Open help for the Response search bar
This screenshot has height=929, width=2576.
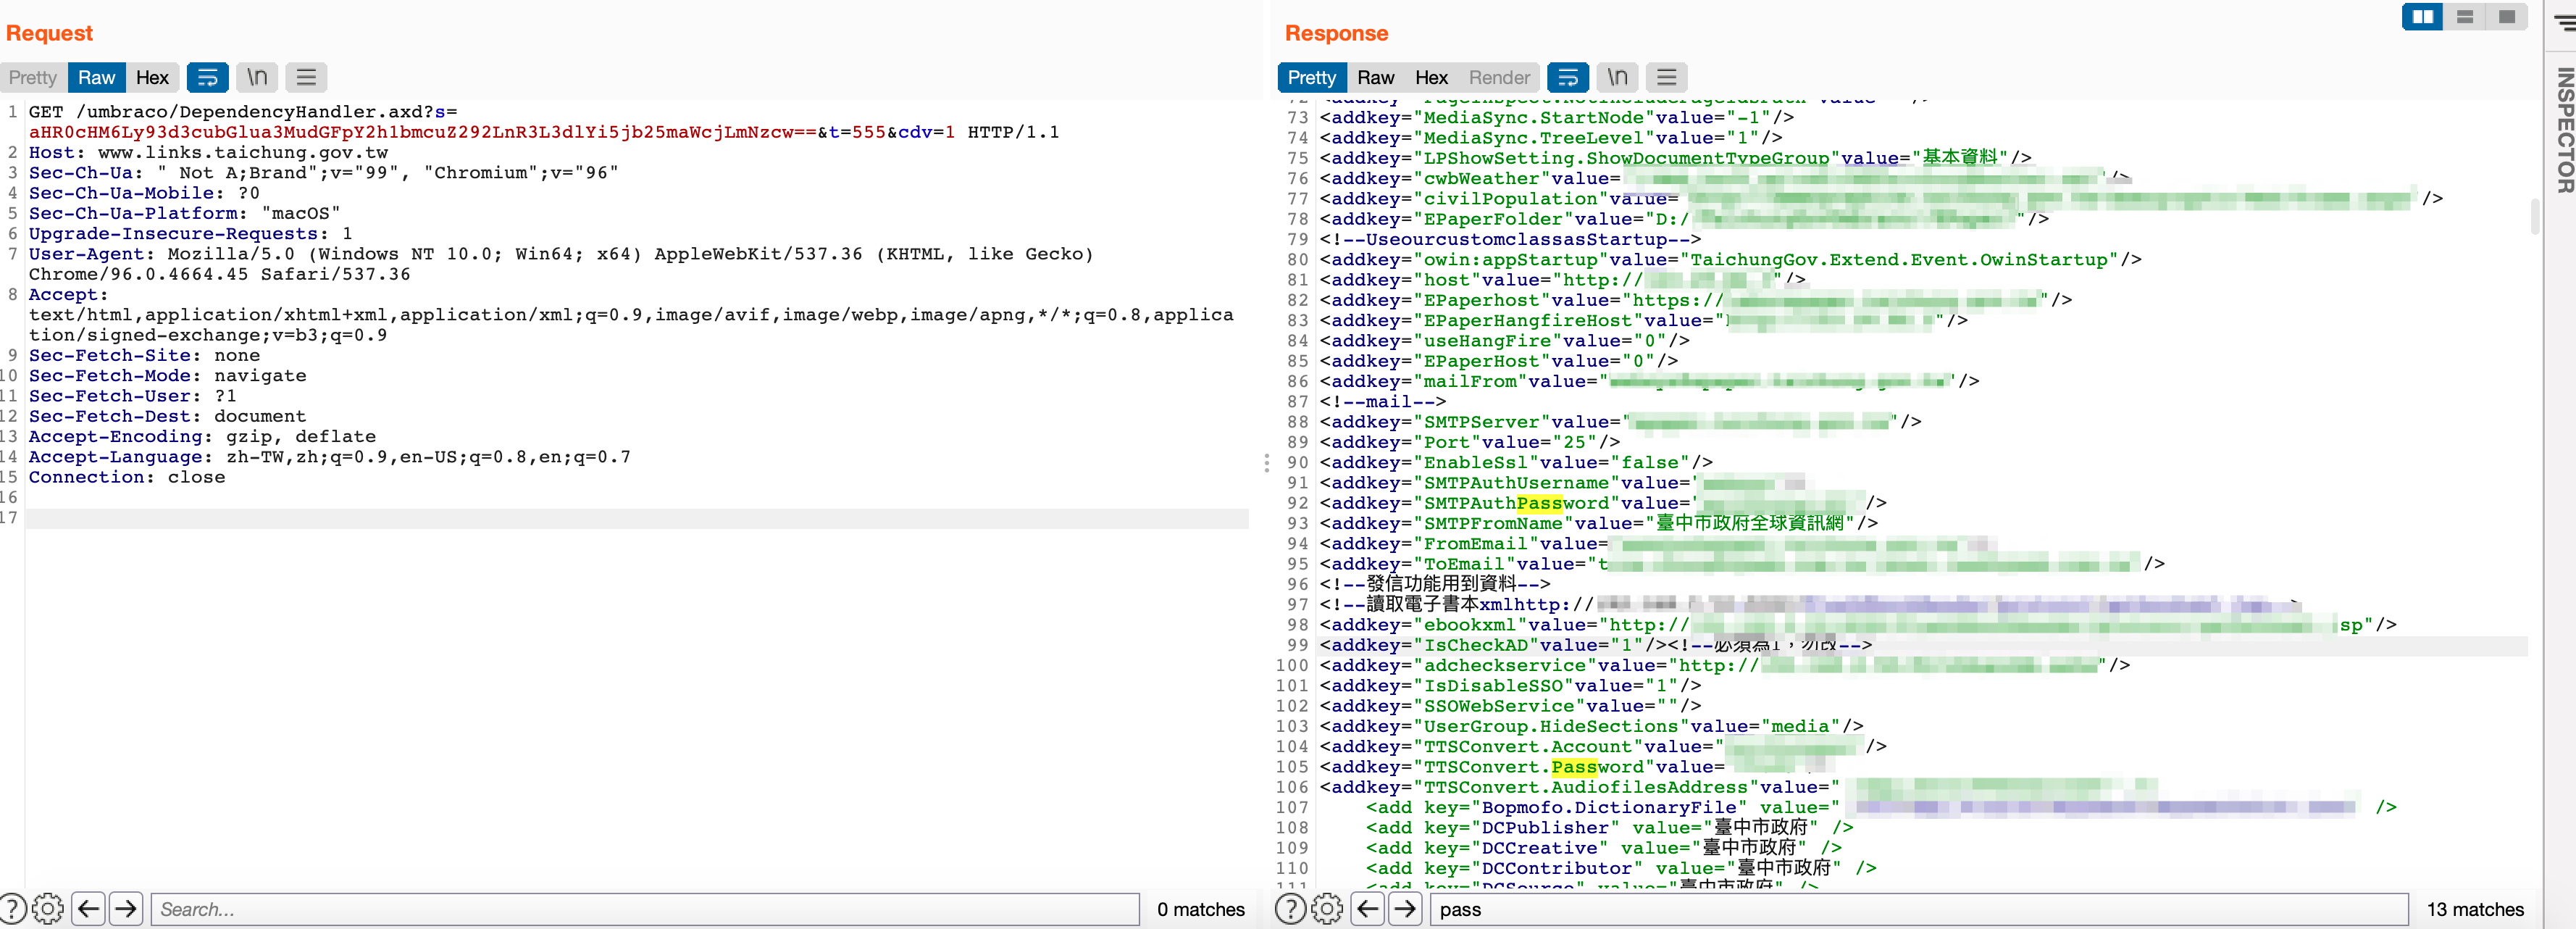click(1291, 909)
